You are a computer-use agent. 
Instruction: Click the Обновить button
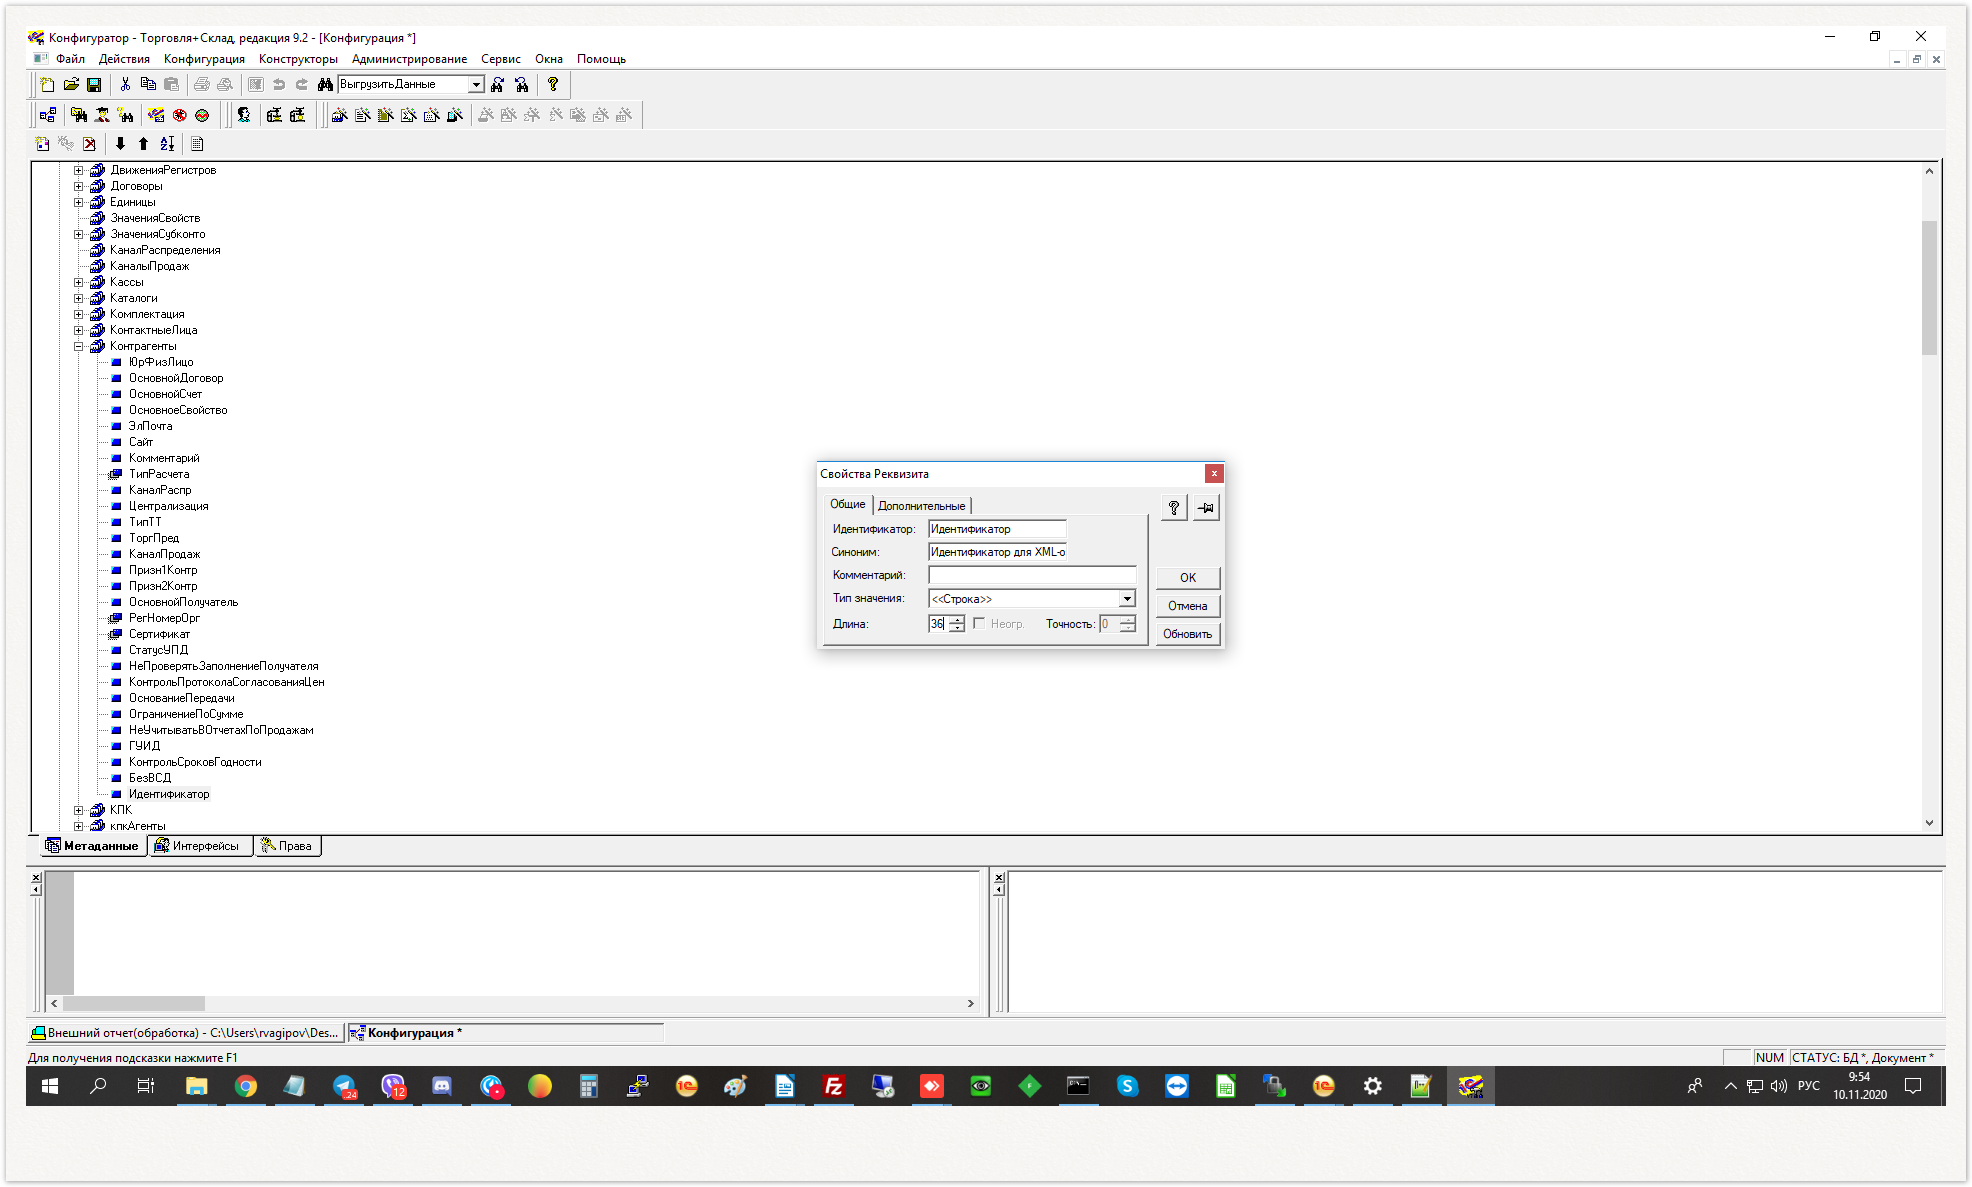pos(1187,634)
